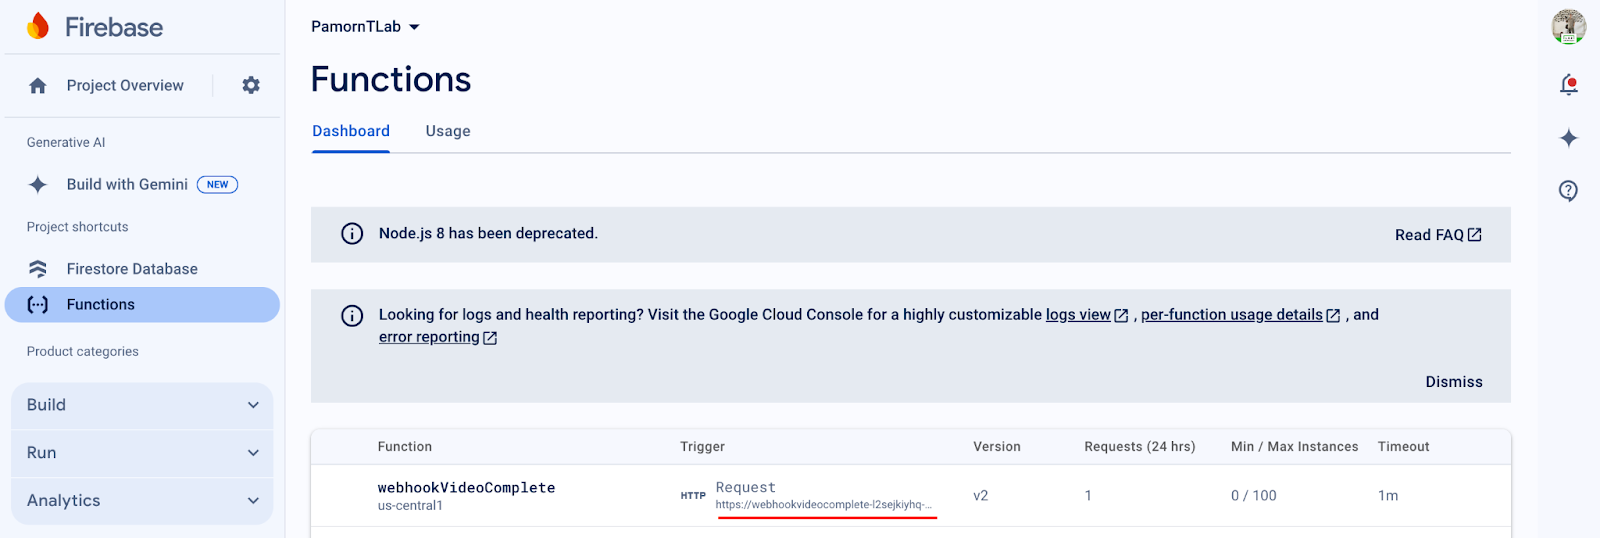The height and width of the screenshot is (538, 1600).
Task: Click the Product categories section label
Action: point(83,352)
